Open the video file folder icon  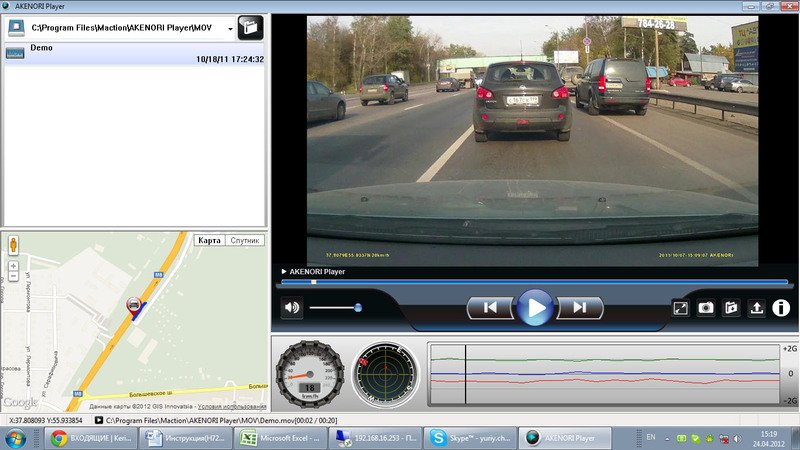click(x=732, y=308)
